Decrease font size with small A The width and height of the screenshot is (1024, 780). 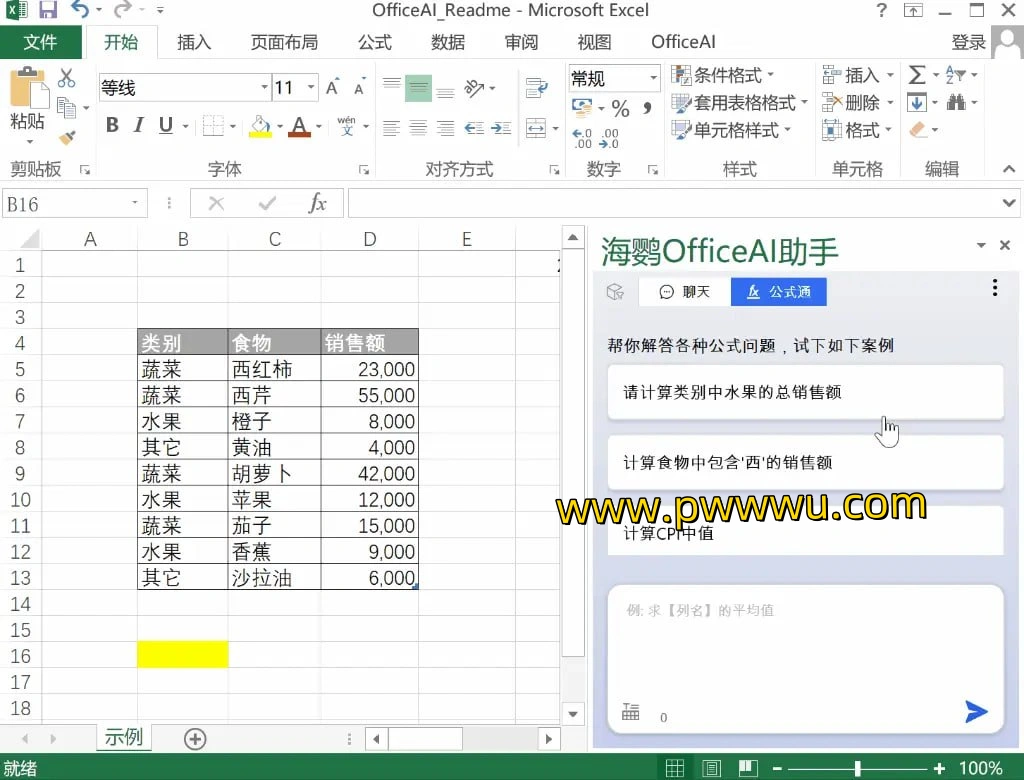point(359,88)
